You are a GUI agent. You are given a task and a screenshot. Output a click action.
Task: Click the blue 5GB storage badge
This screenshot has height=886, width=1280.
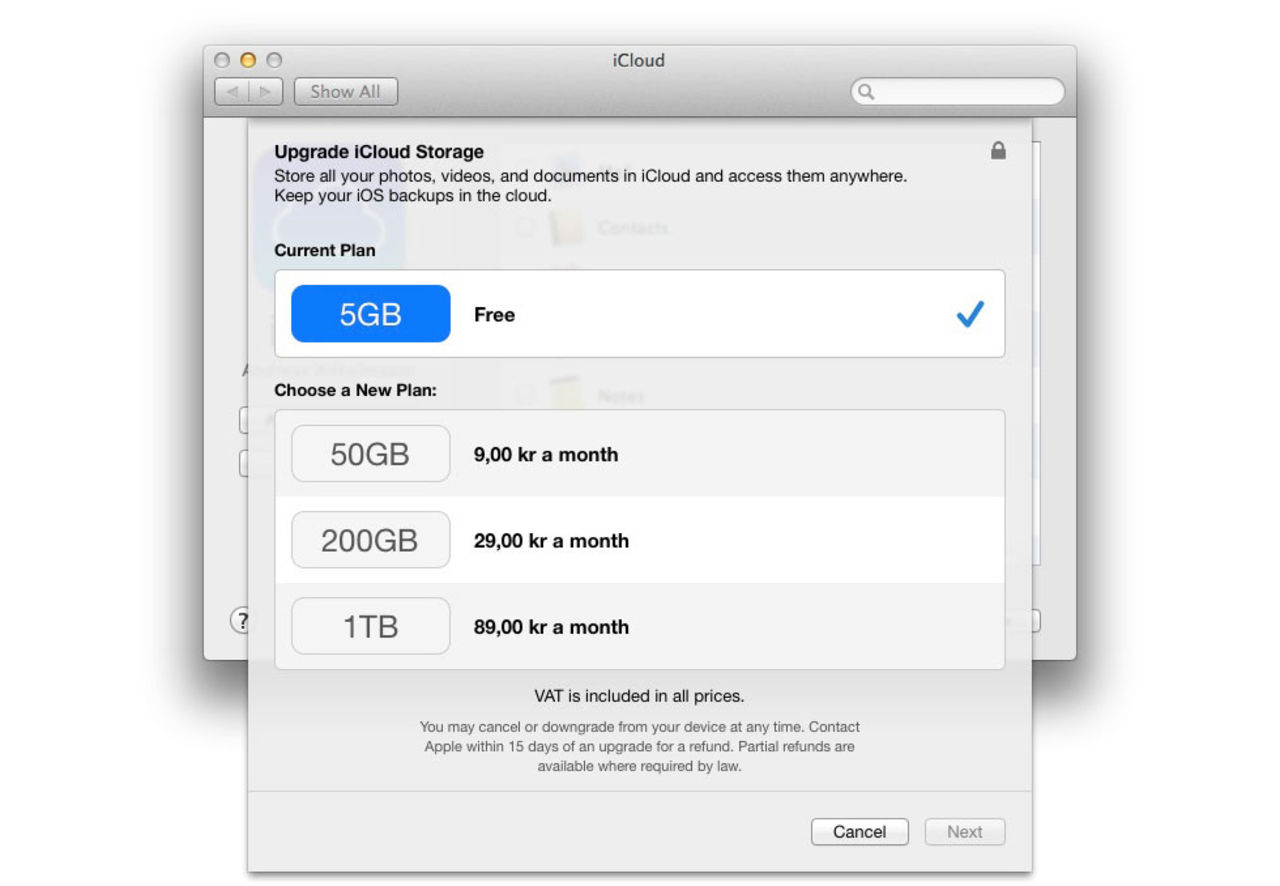tap(370, 313)
